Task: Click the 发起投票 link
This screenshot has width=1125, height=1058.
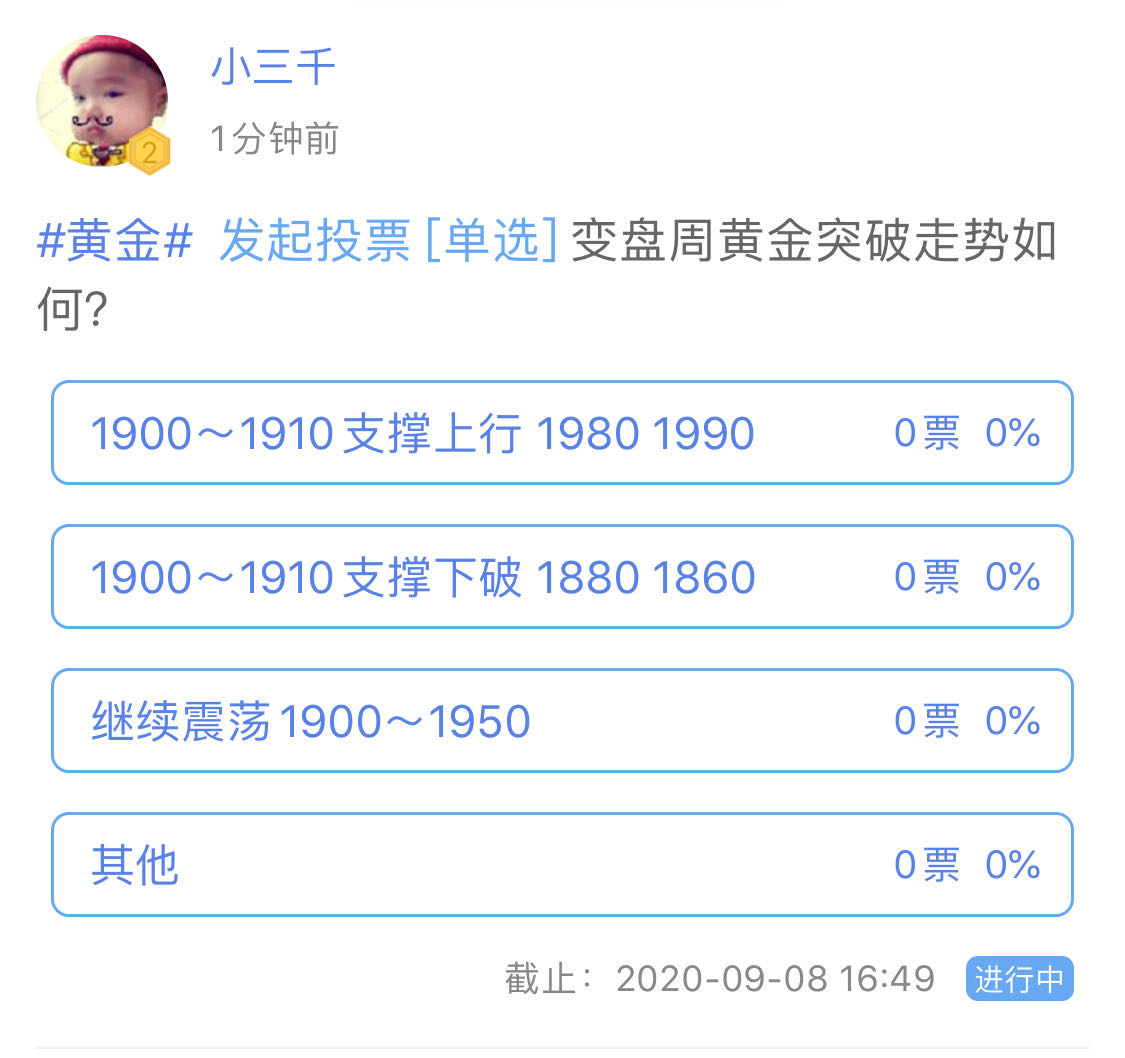Action: click(x=315, y=240)
